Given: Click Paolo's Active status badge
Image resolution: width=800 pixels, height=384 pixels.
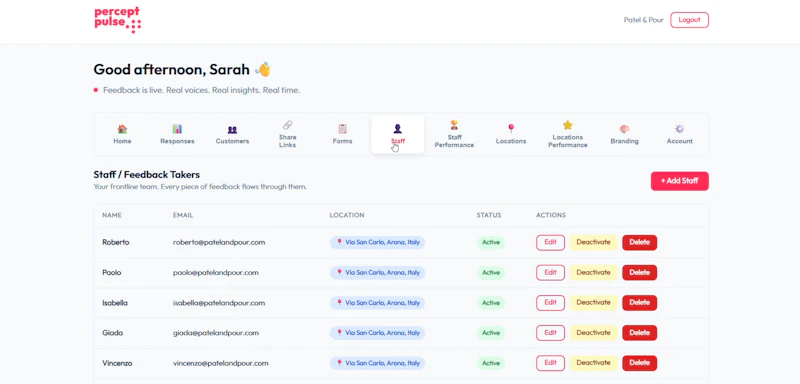Looking at the screenshot, I should point(491,273).
